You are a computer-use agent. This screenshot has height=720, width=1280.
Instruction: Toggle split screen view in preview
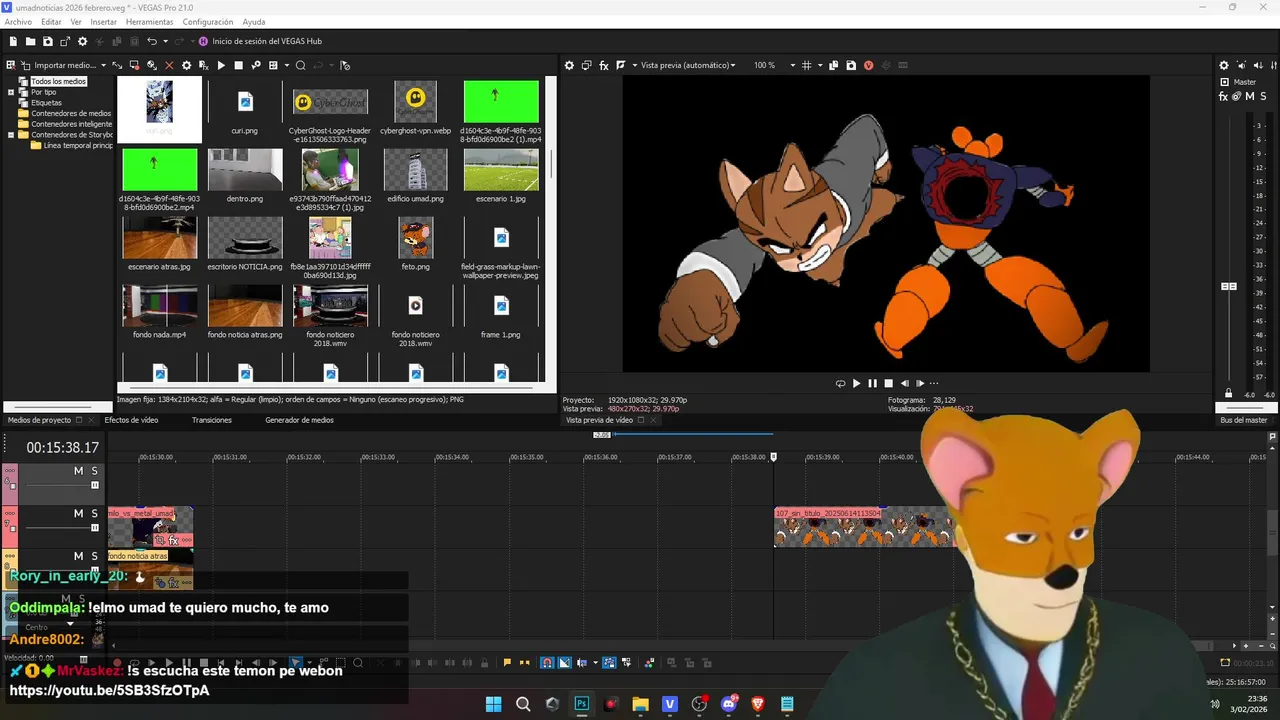point(621,65)
